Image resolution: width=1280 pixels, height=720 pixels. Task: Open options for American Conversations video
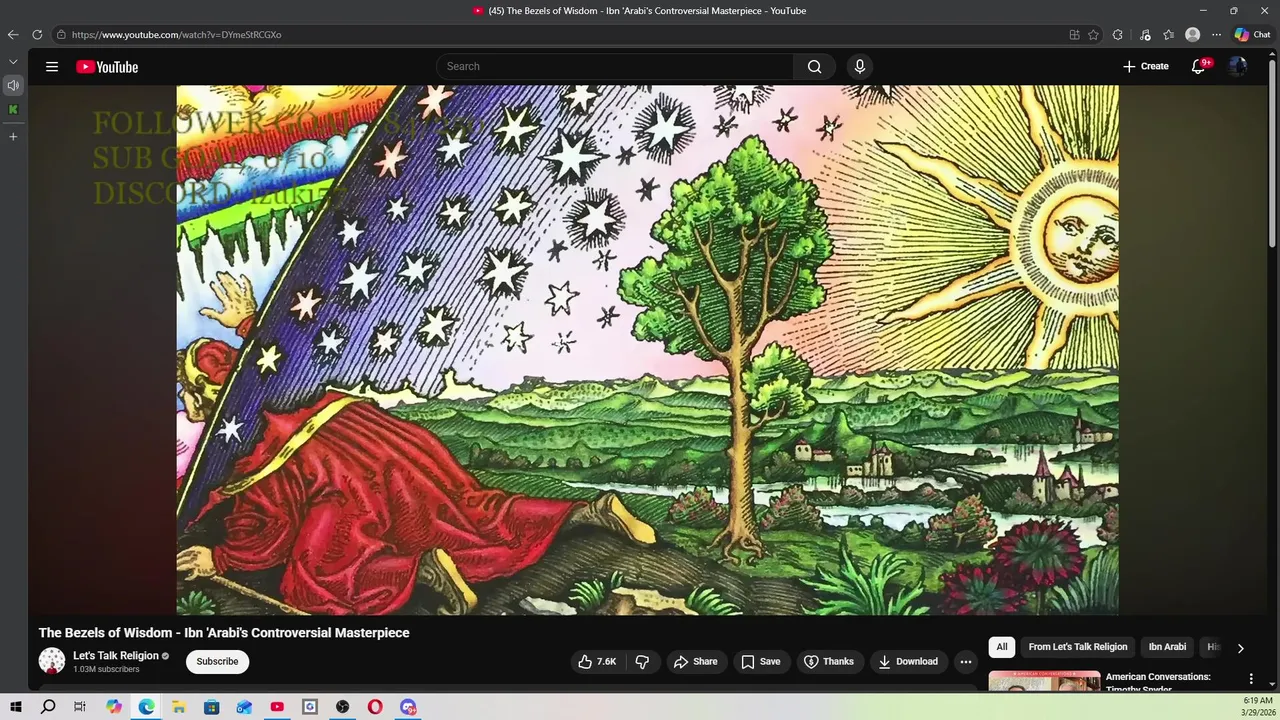(1250, 679)
